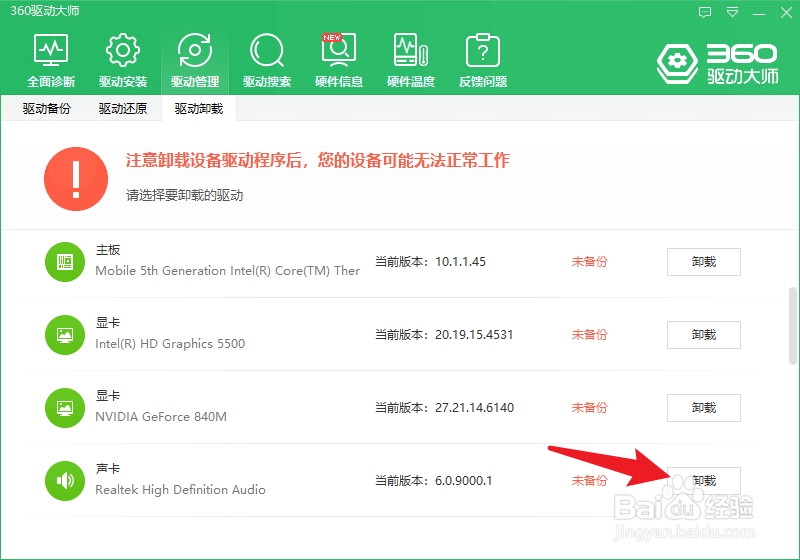Open the title bar dropdown menu arrow

point(732,12)
